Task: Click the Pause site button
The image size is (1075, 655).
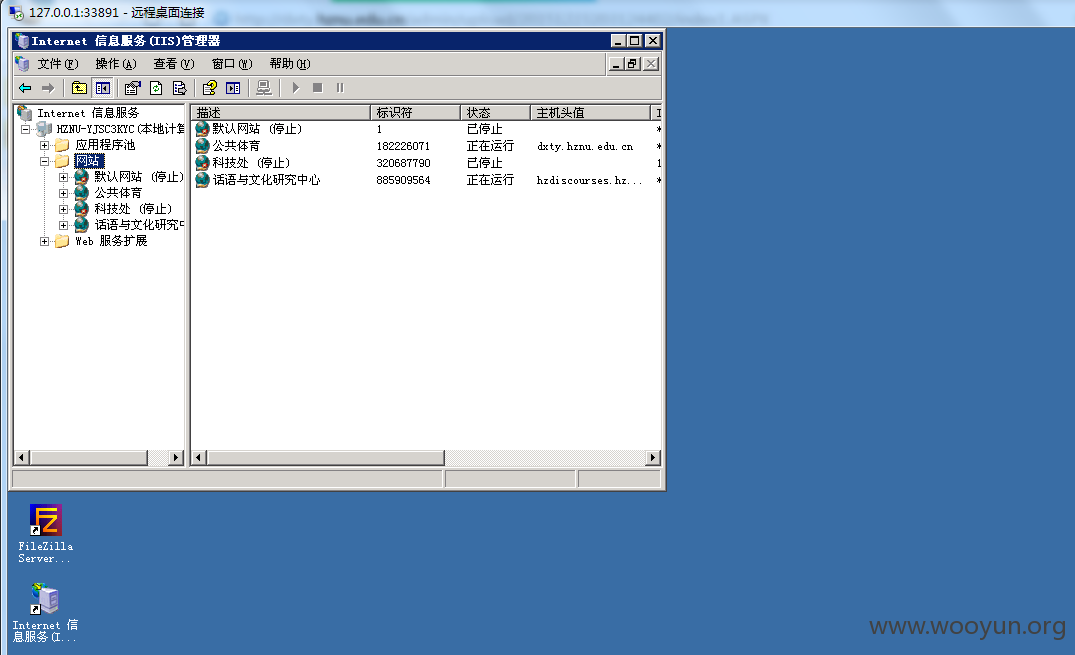Action: click(x=340, y=88)
